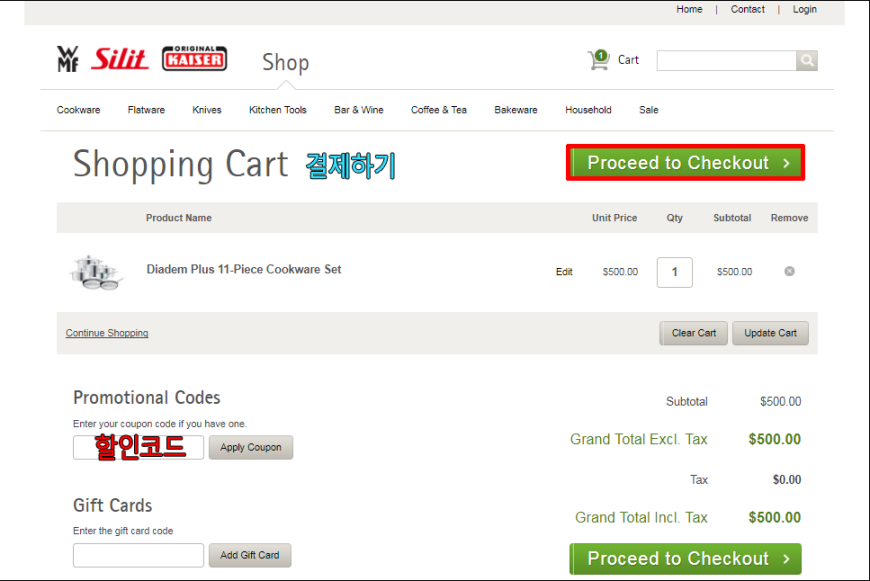Edit the Diadem Plus cart item
The image size is (870, 581).
[x=564, y=272]
